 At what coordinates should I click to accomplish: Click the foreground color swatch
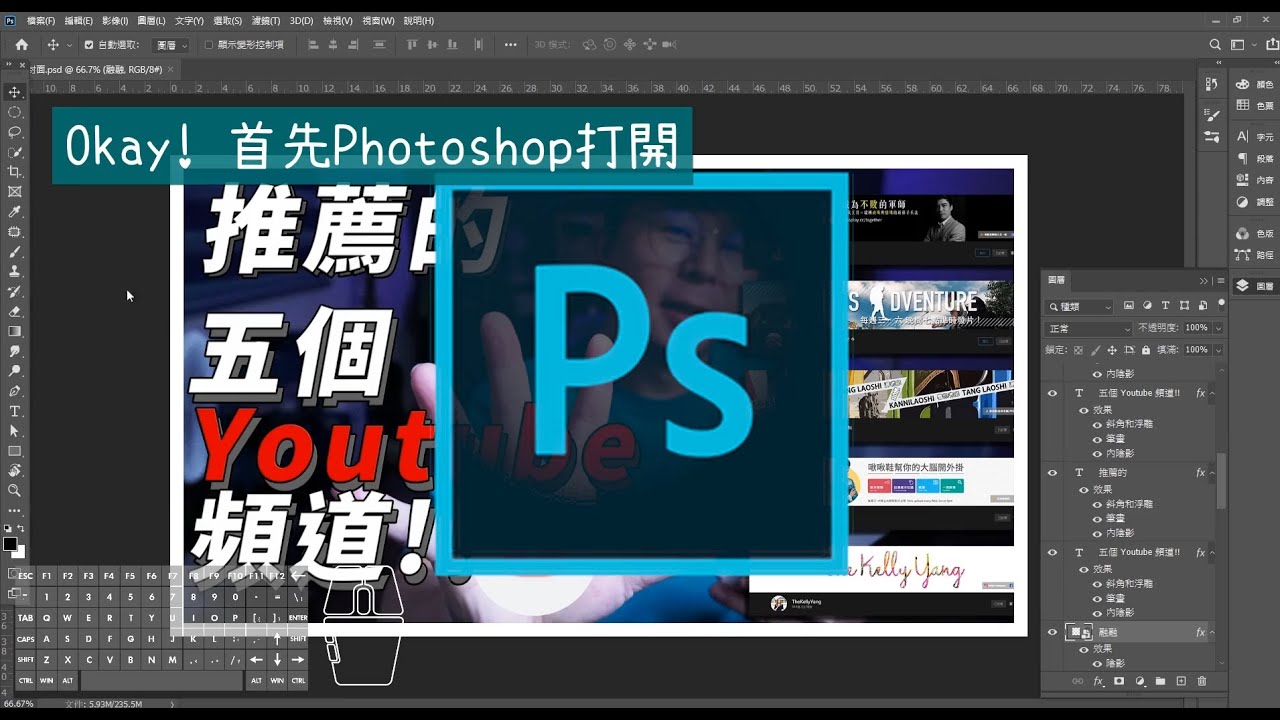10,544
